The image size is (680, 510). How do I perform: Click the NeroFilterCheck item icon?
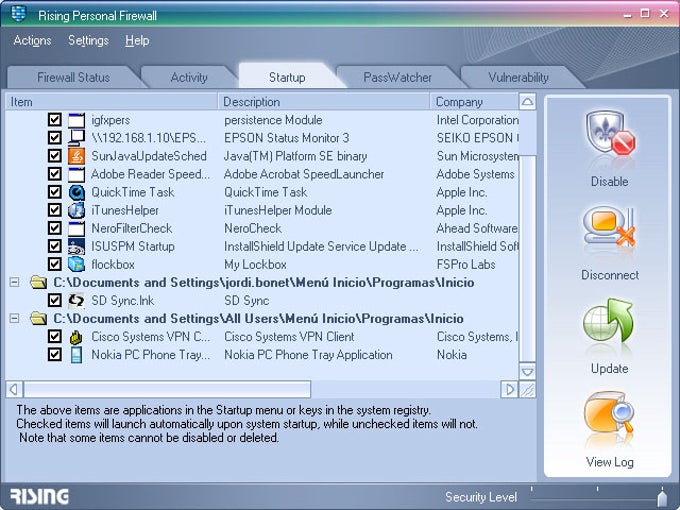(x=76, y=229)
